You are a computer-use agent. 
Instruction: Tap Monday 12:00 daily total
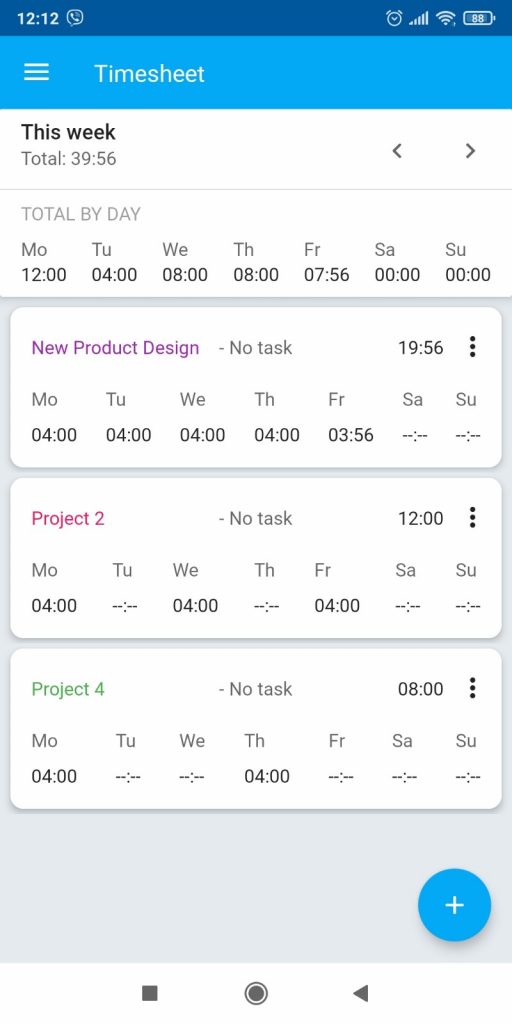(44, 274)
